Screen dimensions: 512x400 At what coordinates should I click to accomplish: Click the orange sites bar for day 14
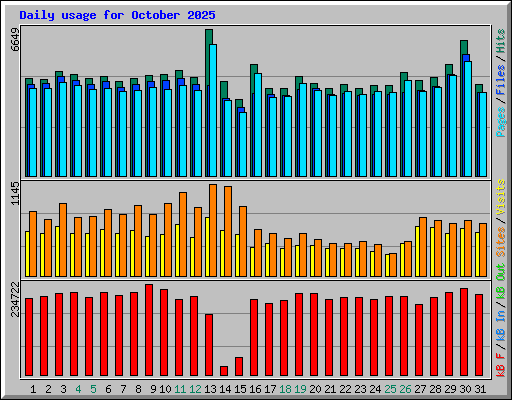point(228,231)
